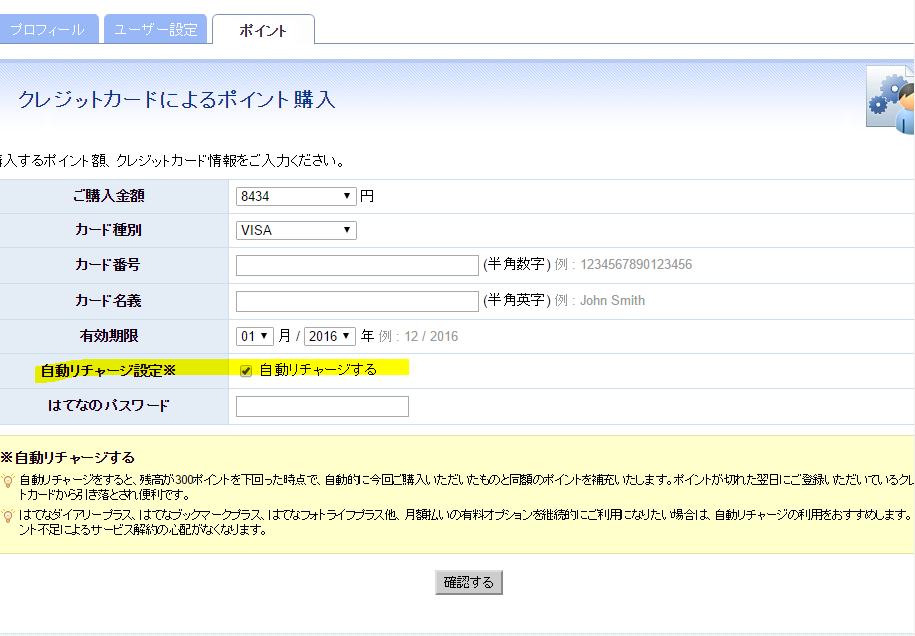Switch to the プロフィール tab

(48, 29)
